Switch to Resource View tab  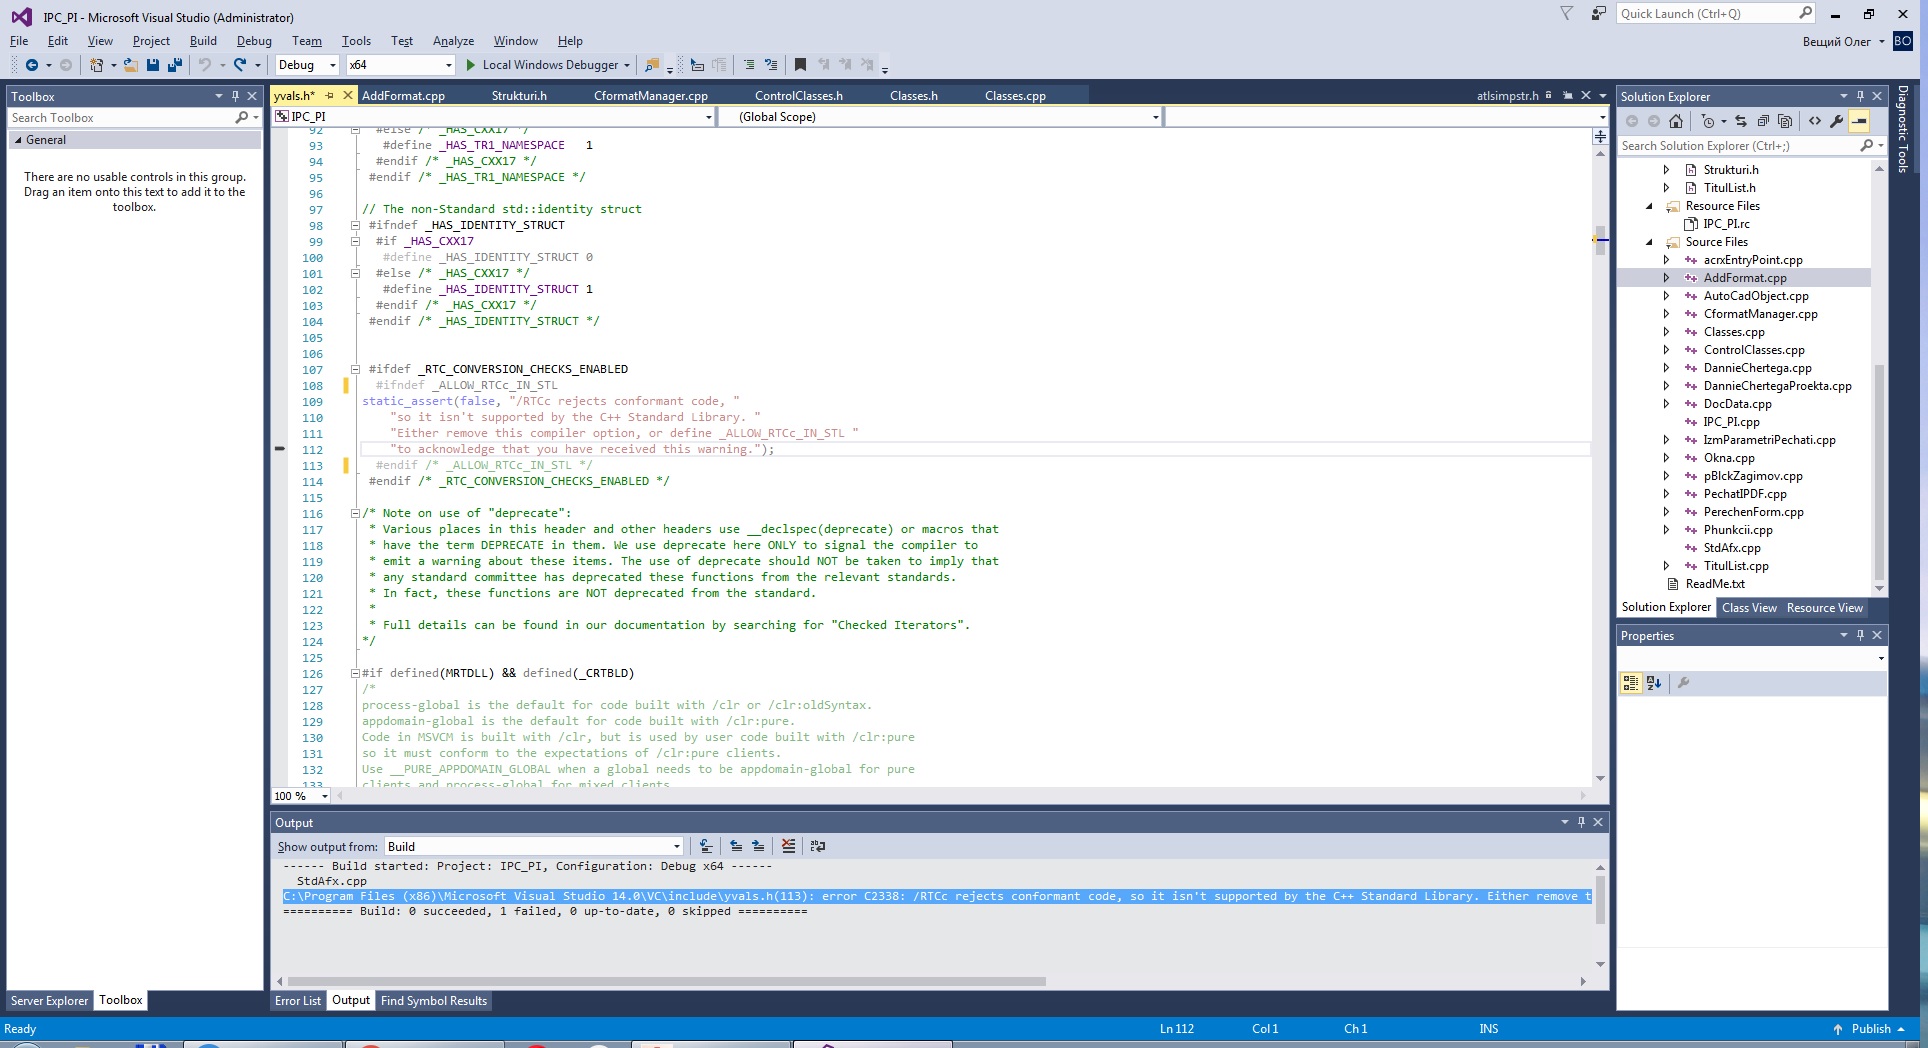1825,608
